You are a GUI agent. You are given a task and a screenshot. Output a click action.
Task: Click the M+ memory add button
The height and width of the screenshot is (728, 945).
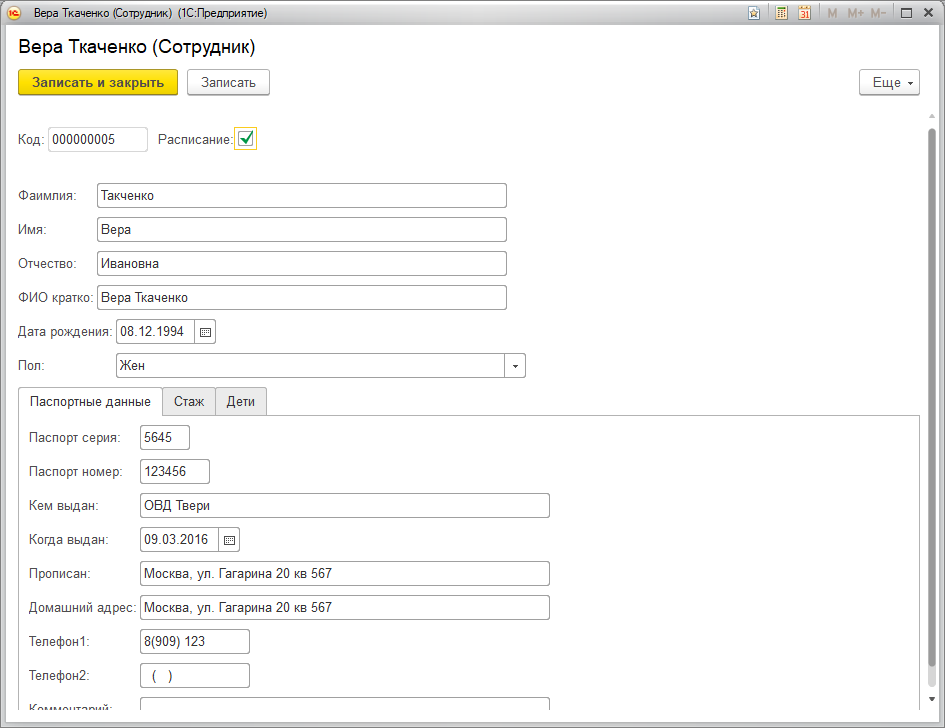tap(855, 13)
